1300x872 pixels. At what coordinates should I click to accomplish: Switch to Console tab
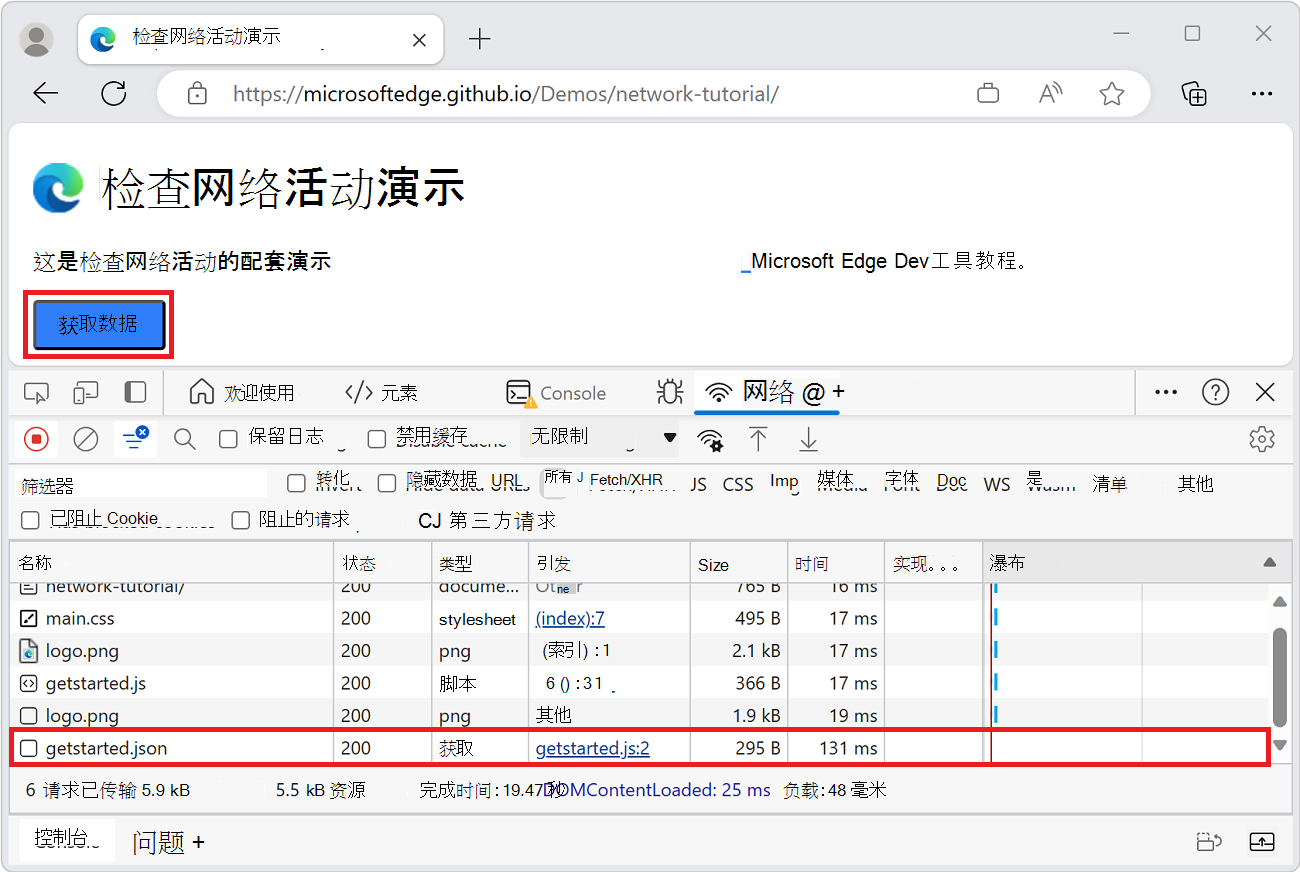556,392
